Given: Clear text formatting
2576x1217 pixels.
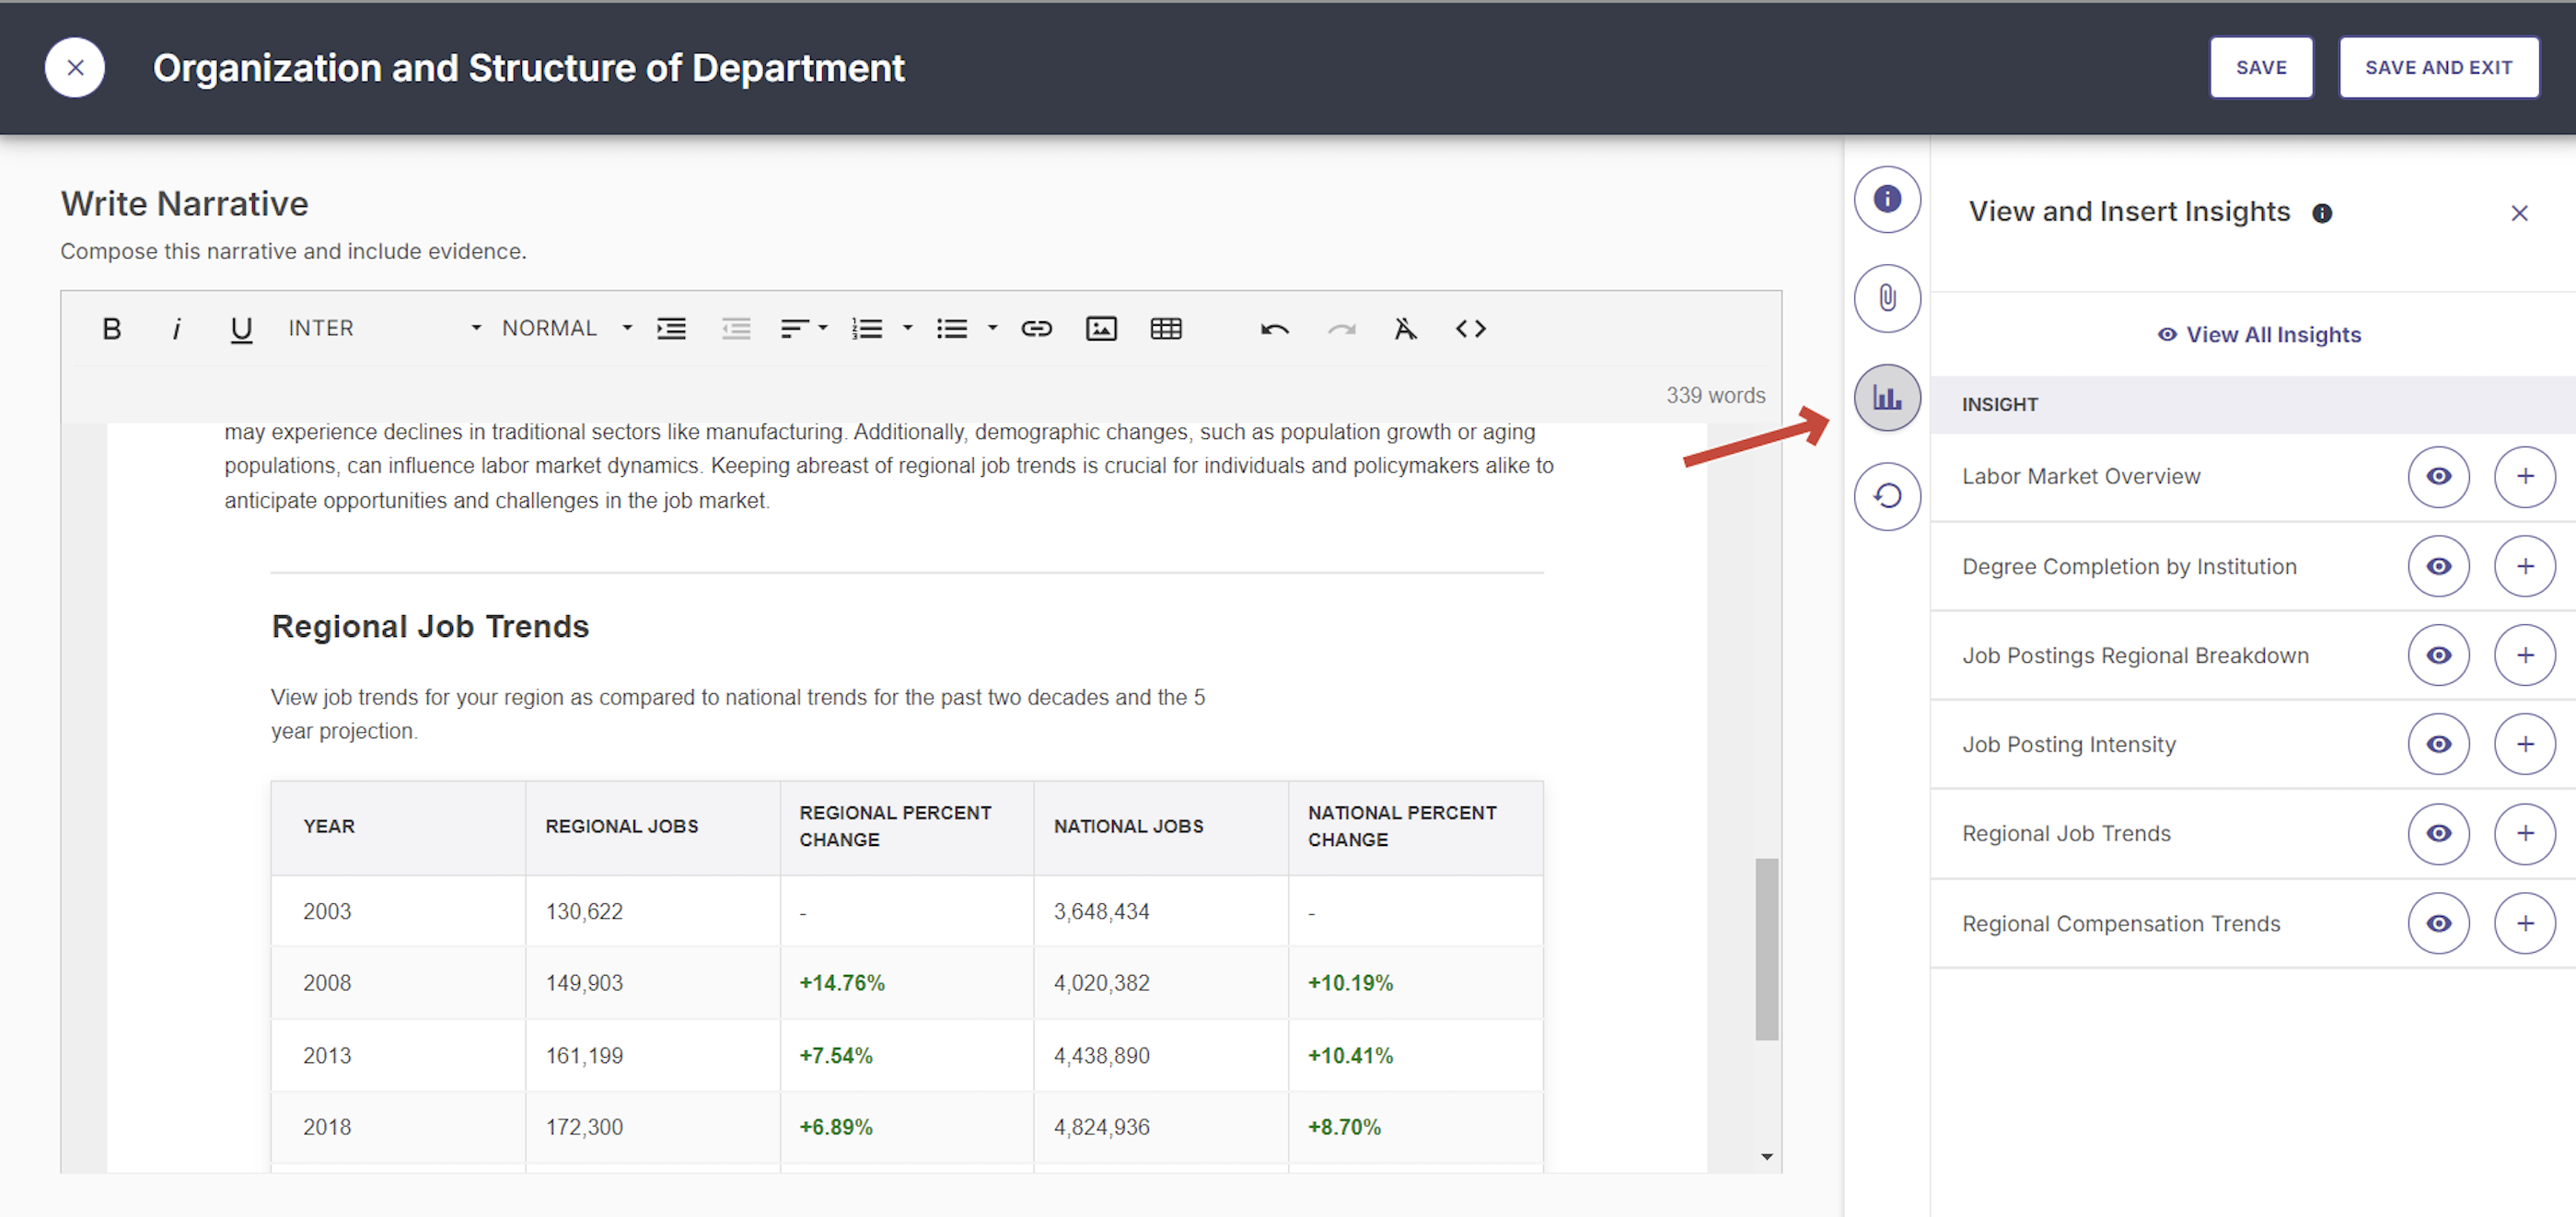Looking at the screenshot, I should coord(1405,328).
